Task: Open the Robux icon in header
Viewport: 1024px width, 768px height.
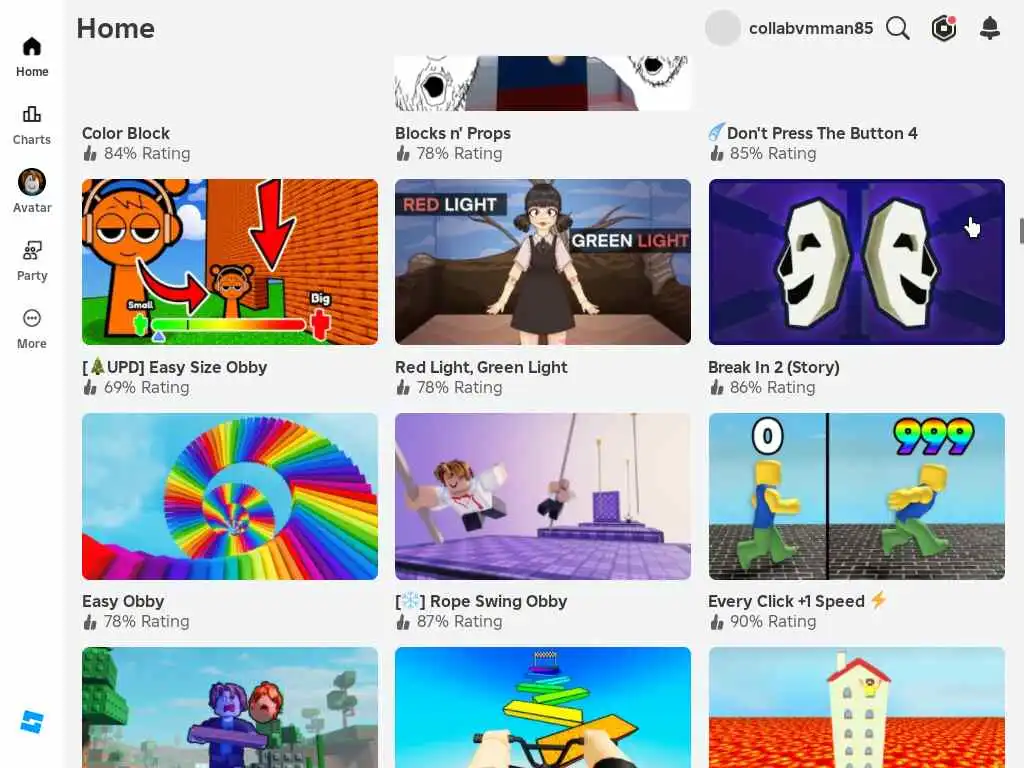Action: coord(944,28)
